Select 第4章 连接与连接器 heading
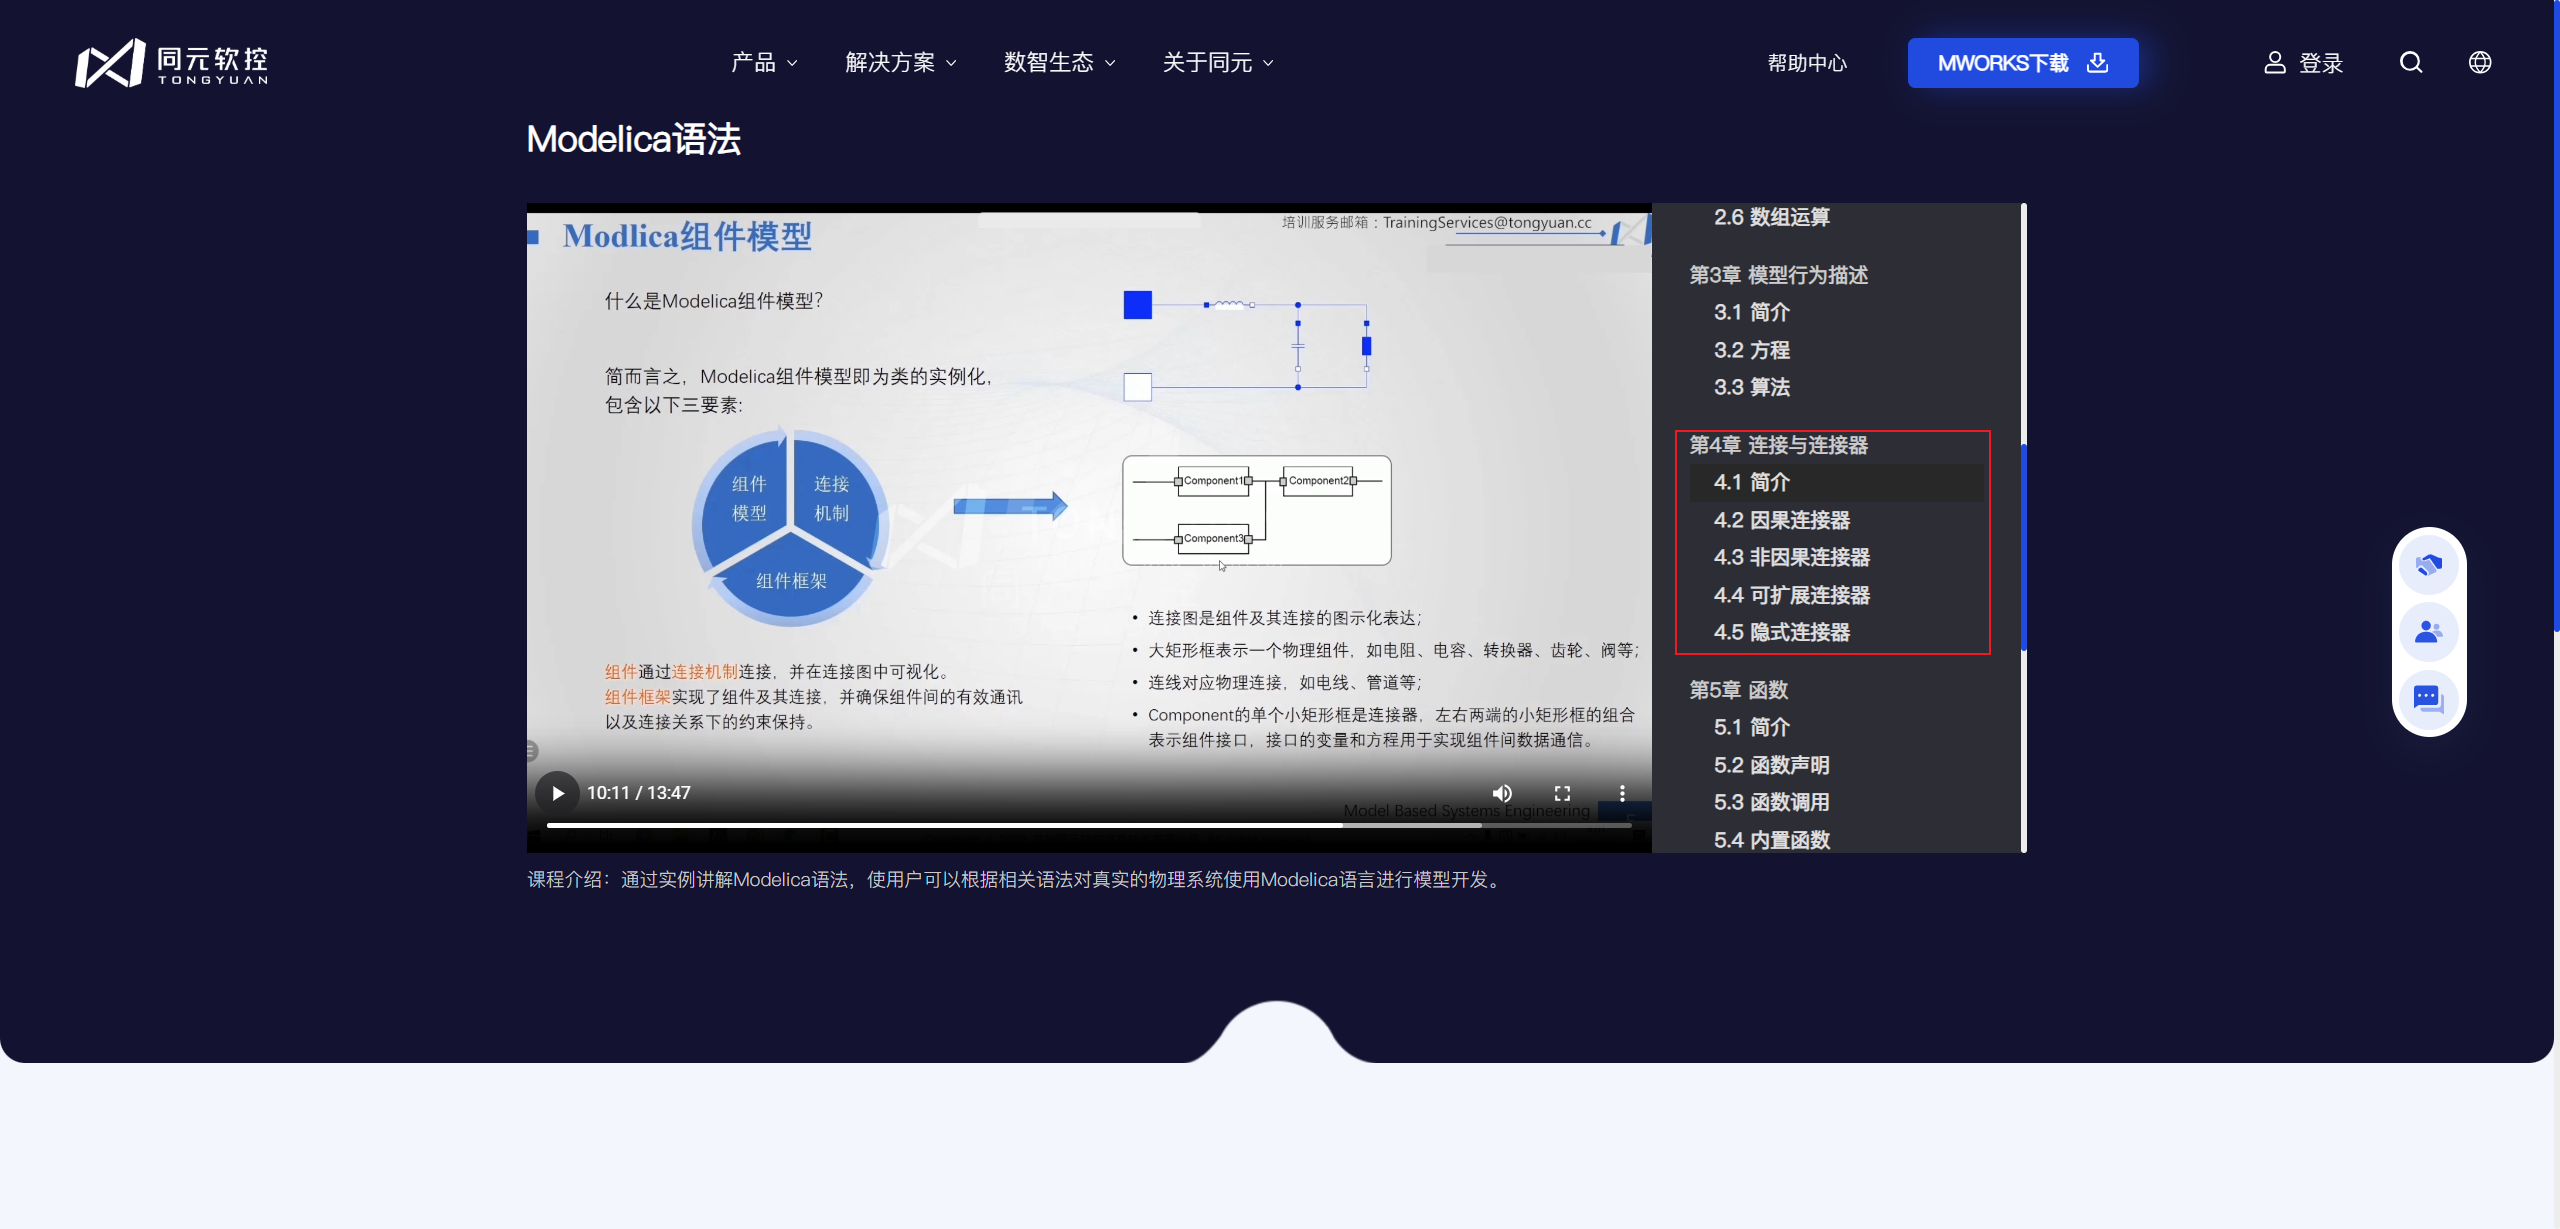Viewport: 2560px width, 1229px height. (x=1778, y=445)
